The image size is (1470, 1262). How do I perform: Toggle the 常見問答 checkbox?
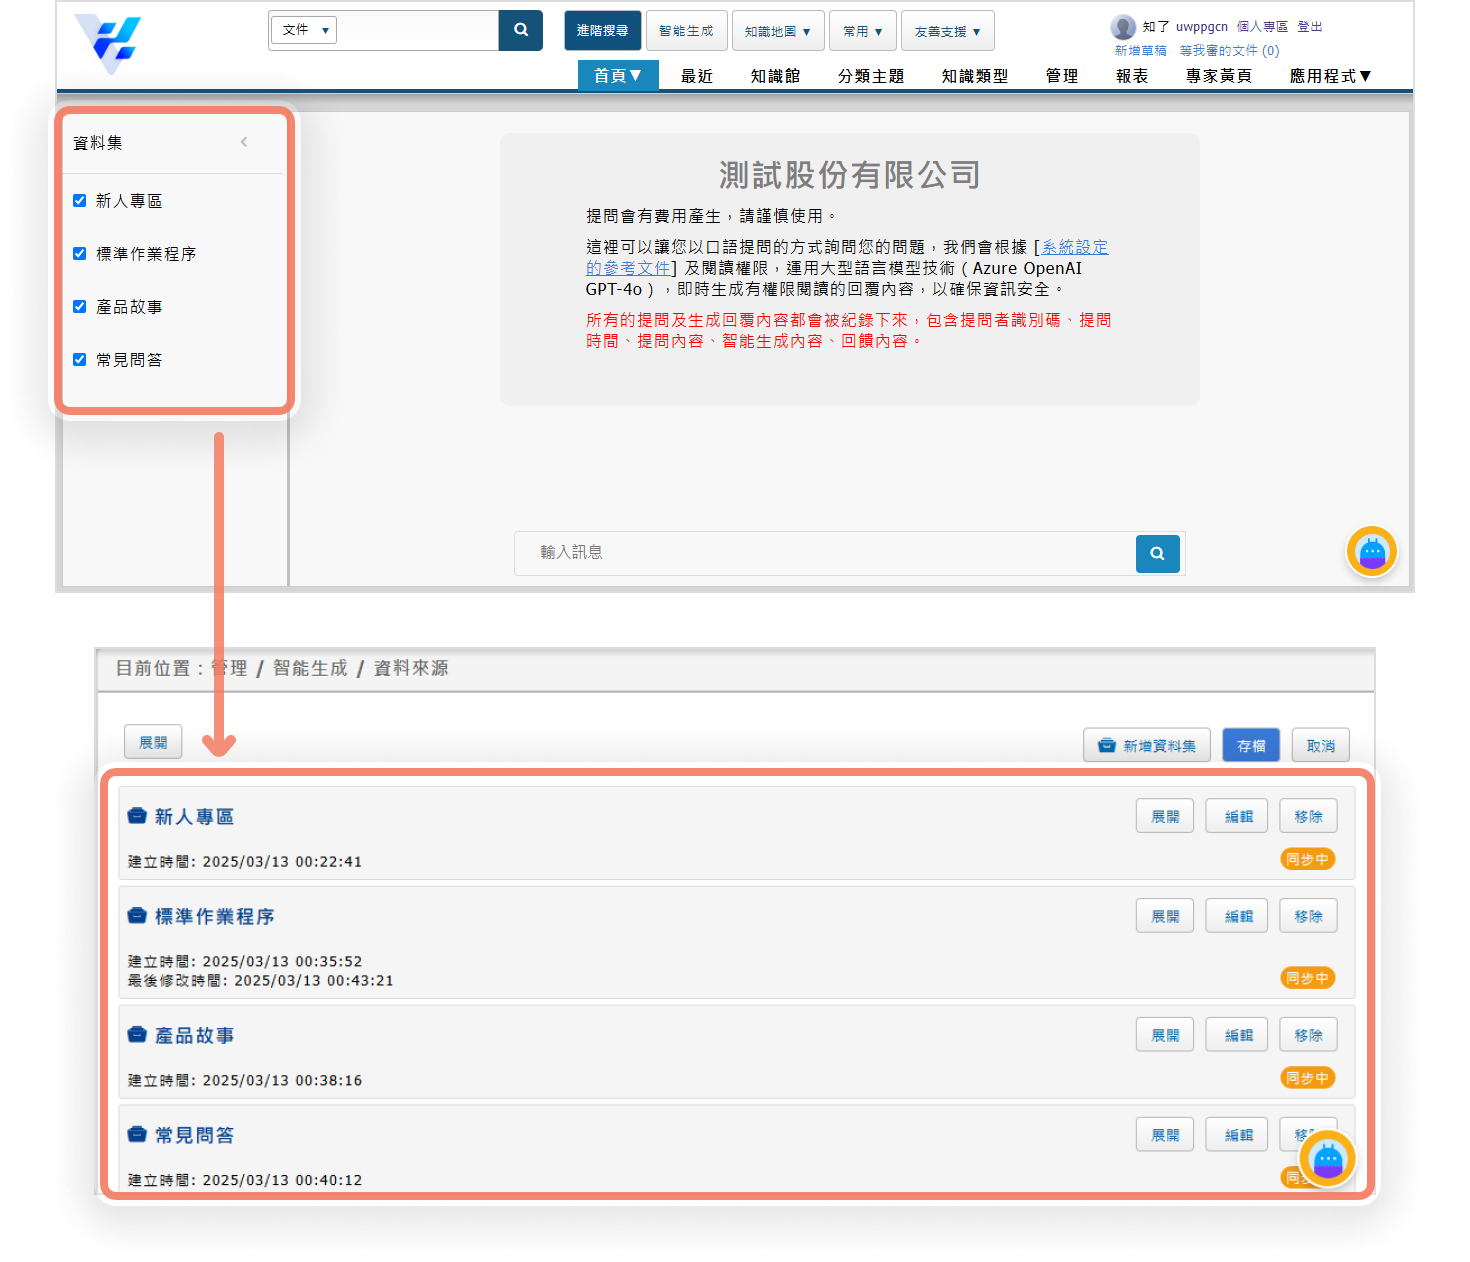80,360
